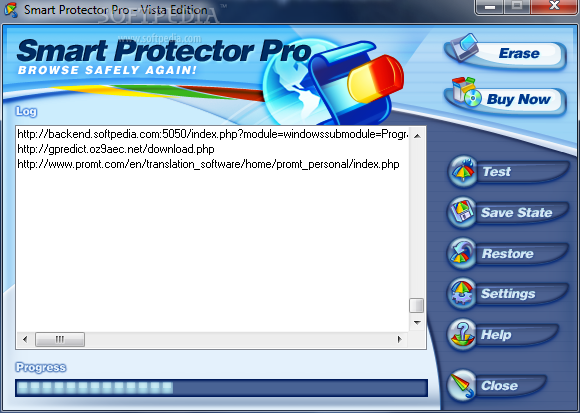Image resolution: width=580 pixels, height=413 pixels.
Task: Click the Restore arrow umbrella icon
Action: (x=462, y=254)
